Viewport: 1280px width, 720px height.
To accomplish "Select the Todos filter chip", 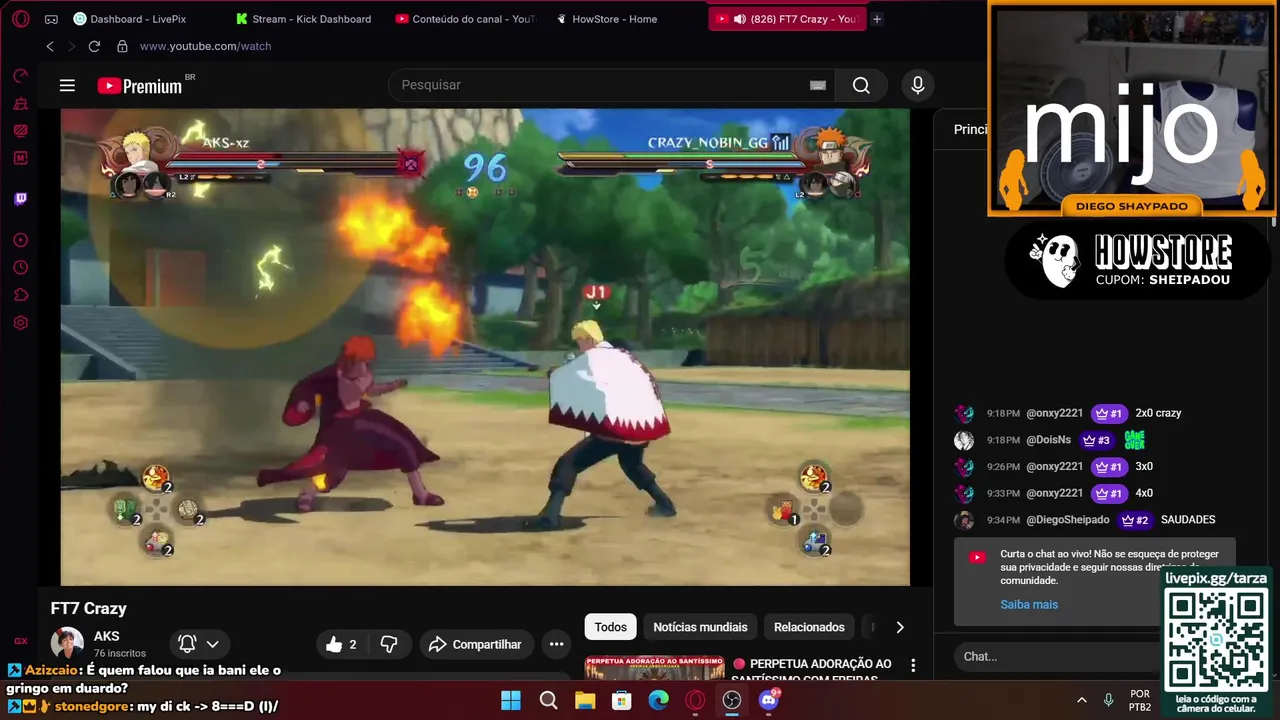I will pos(610,627).
